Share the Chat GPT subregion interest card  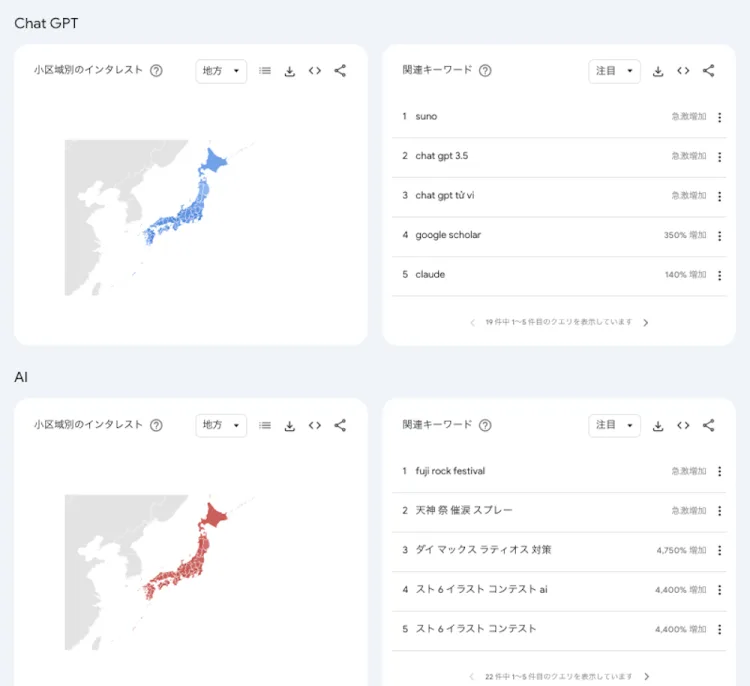[x=340, y=71]
